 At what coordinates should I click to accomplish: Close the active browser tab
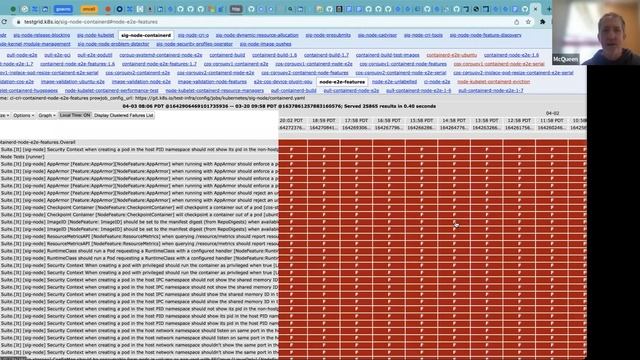tap(536, 9)
